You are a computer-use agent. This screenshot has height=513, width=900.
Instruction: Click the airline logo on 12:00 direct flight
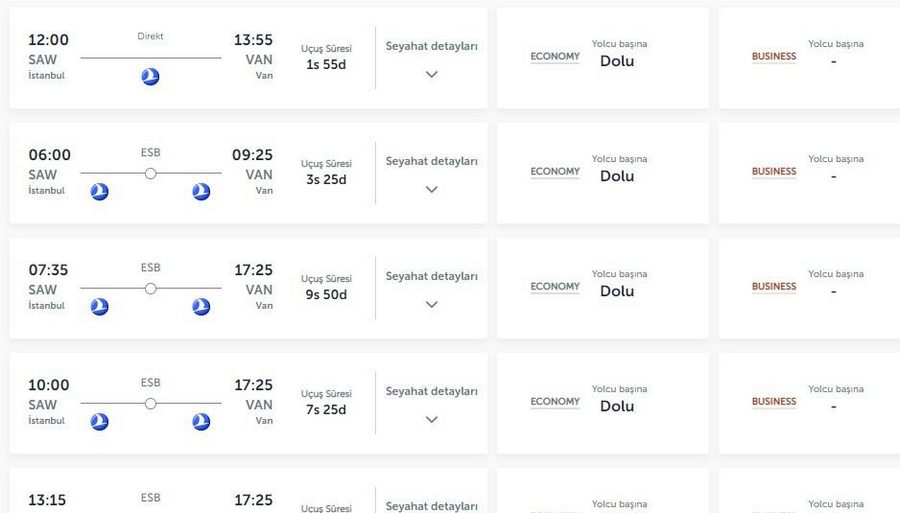(150, 76)
